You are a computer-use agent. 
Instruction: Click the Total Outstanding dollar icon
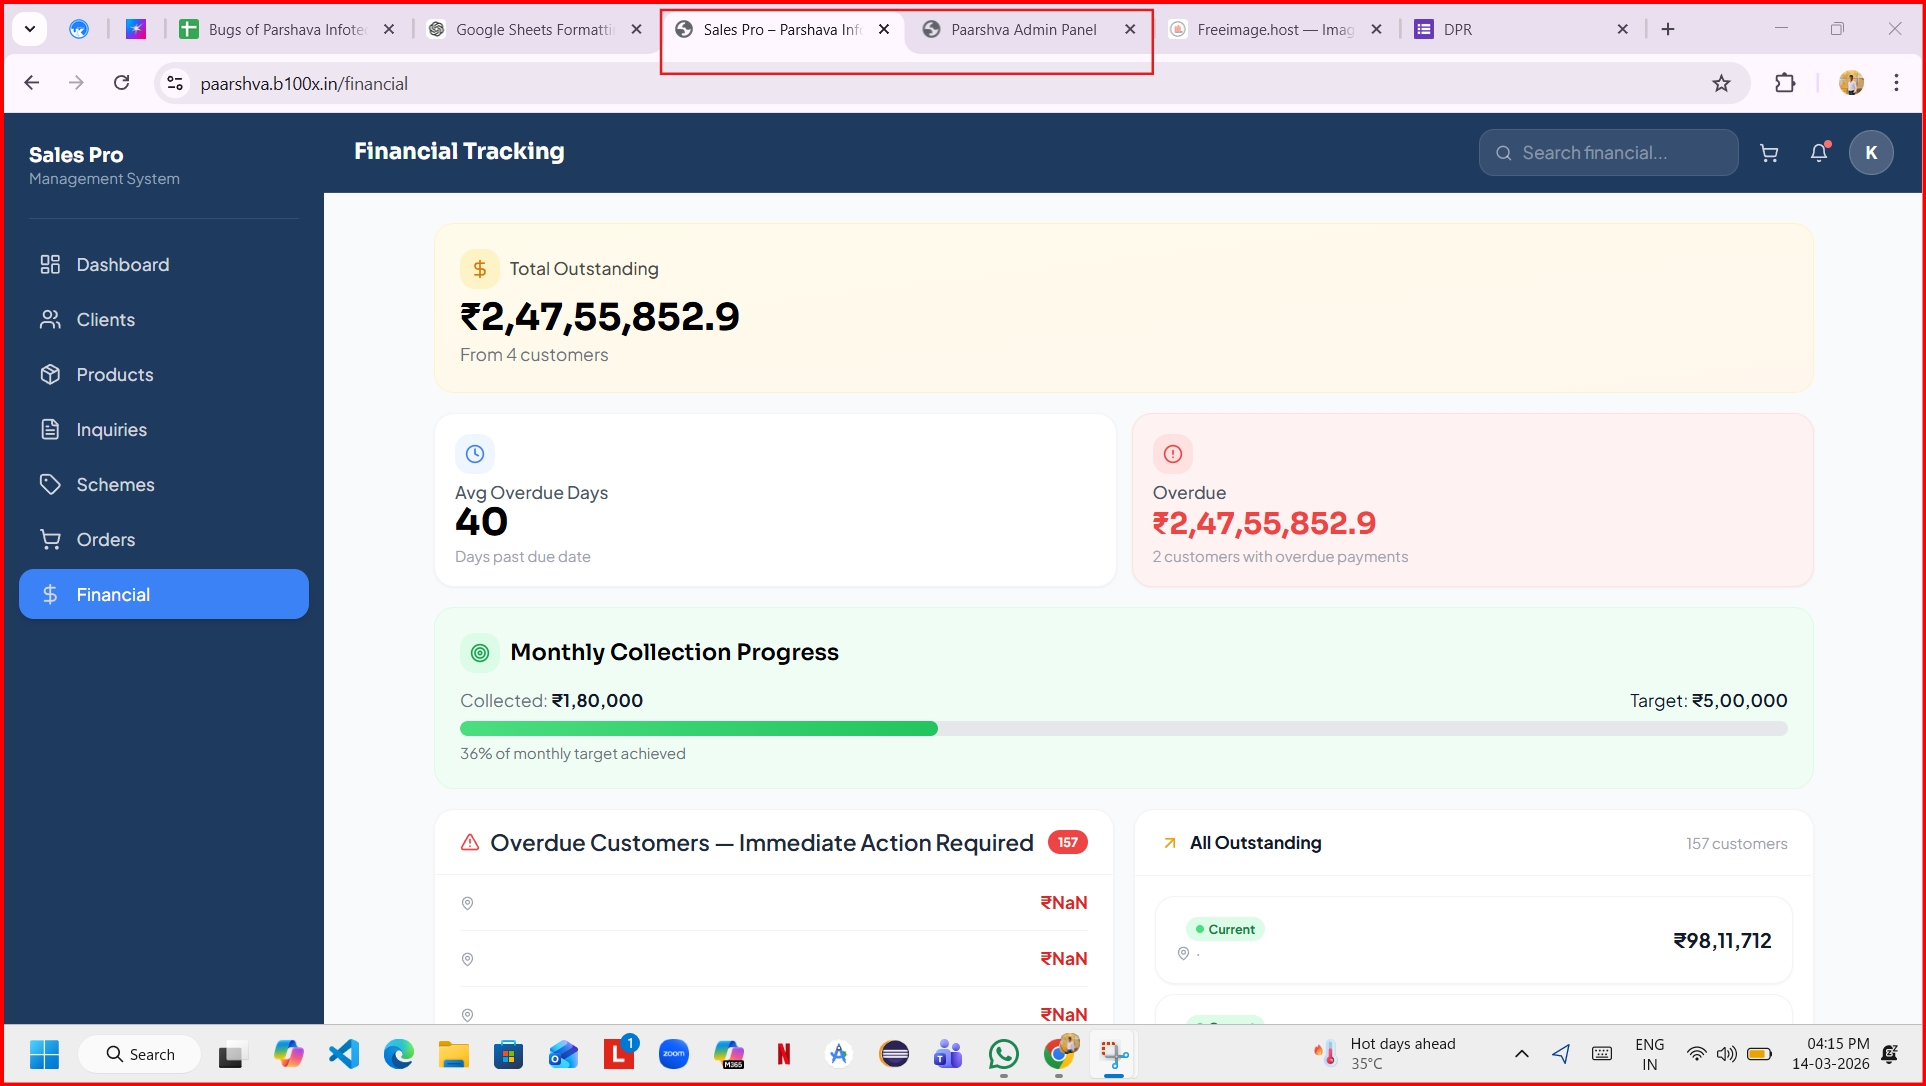point(479,269)
